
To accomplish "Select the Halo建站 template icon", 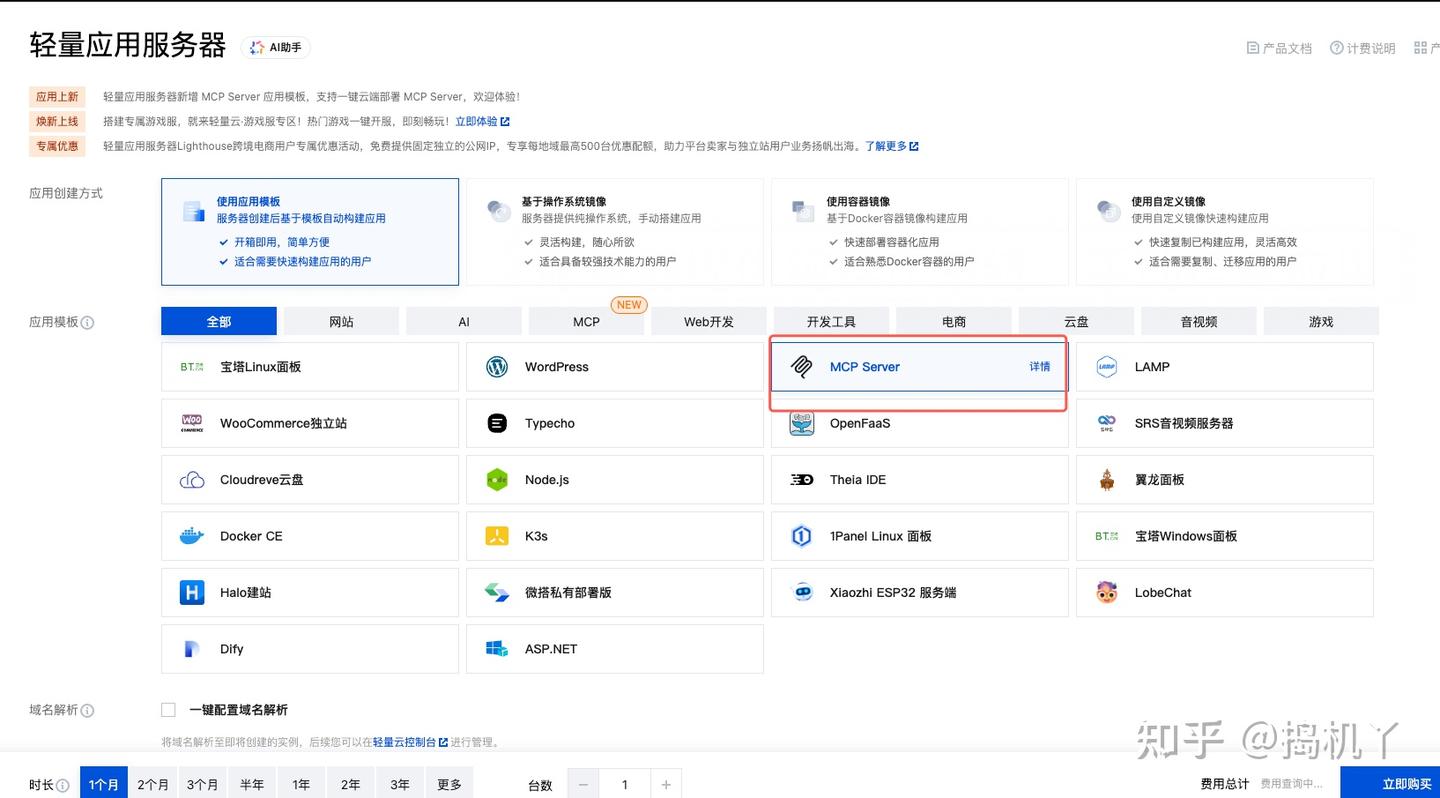I will [192, 593].
